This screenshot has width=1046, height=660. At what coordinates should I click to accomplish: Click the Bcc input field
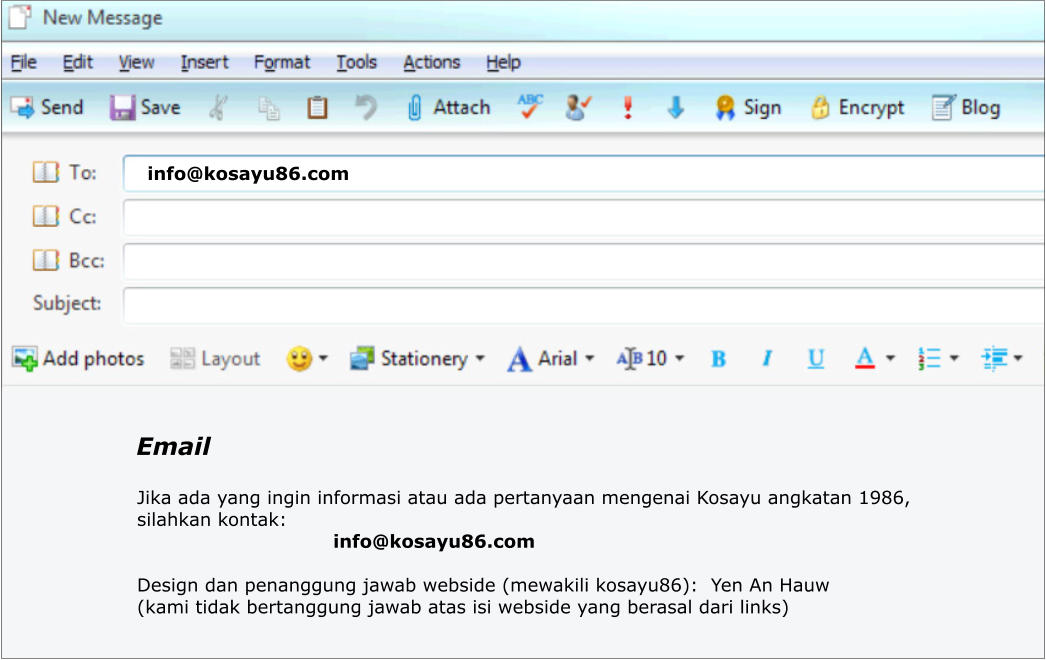[x=584, y=261]
